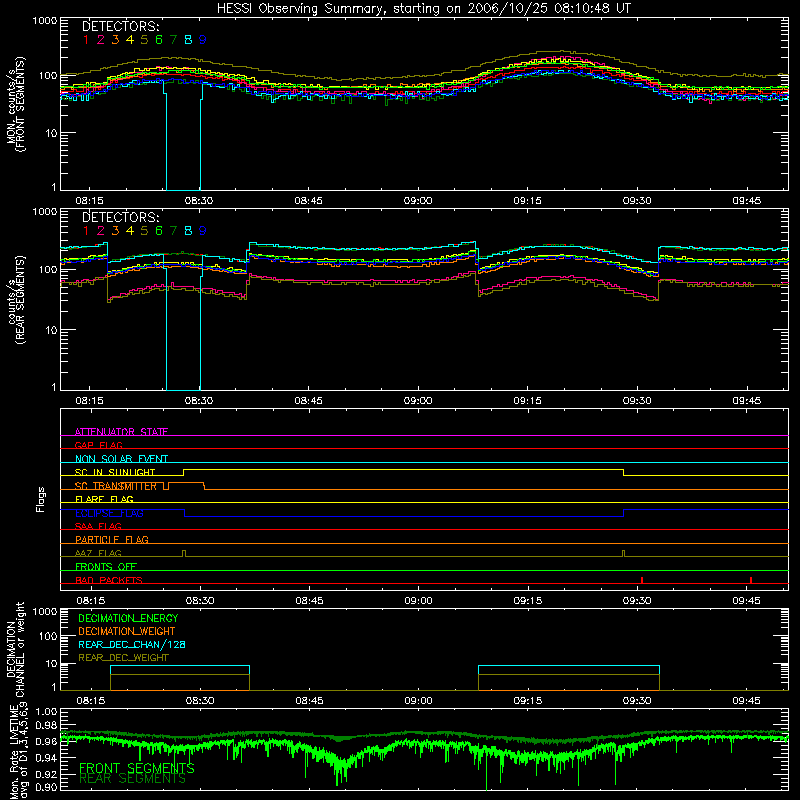Select the NON_SOLAR_EVENT flag label

click(121, 459)
